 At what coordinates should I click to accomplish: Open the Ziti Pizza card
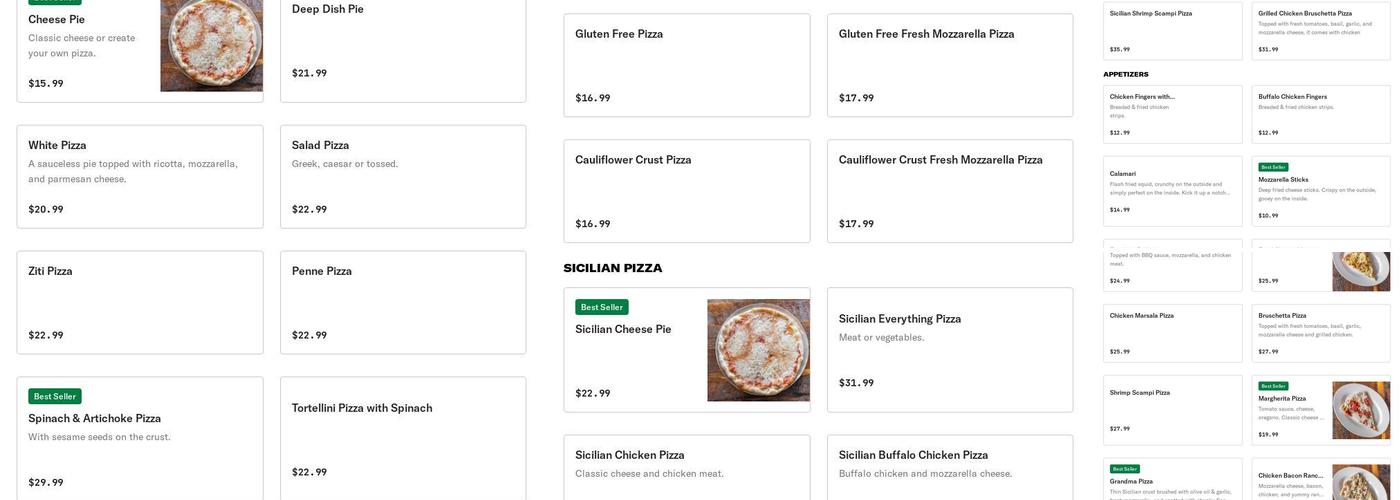(x=140, y=302)
